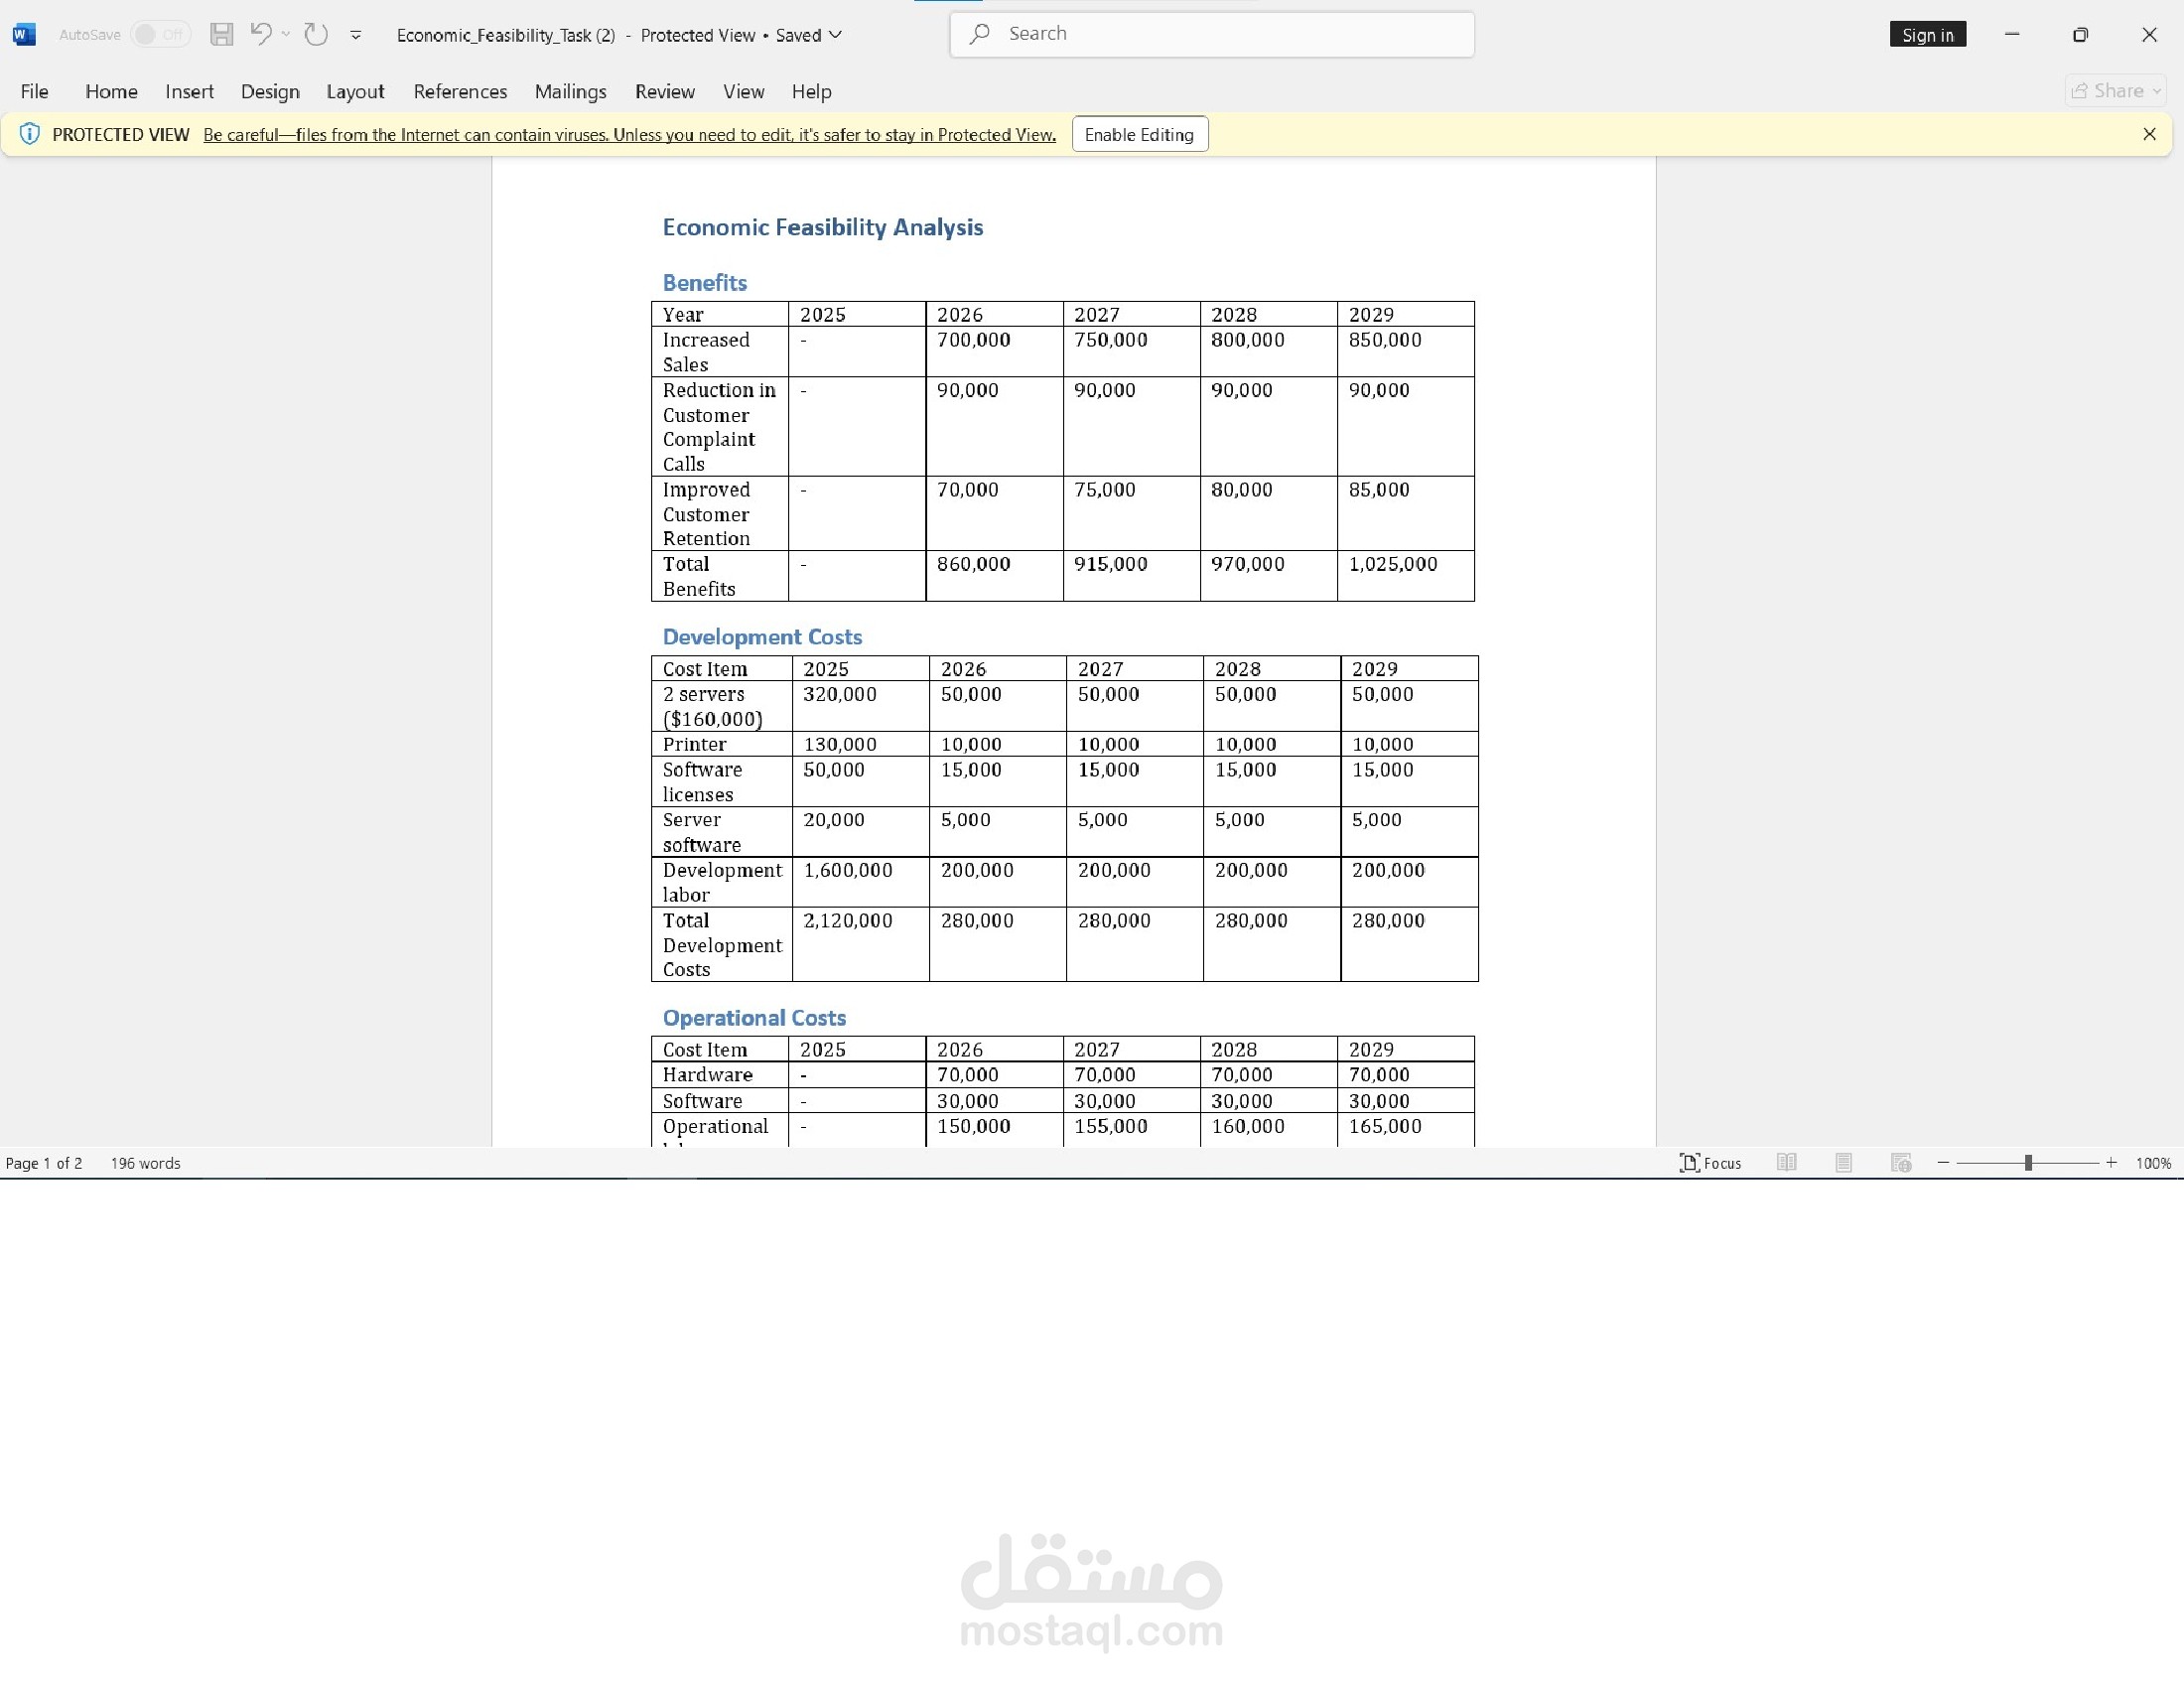This screenshot has width=2184, height=1688.
Task: Expand the file name Saved dropdown
Action: tap(836, 35)
